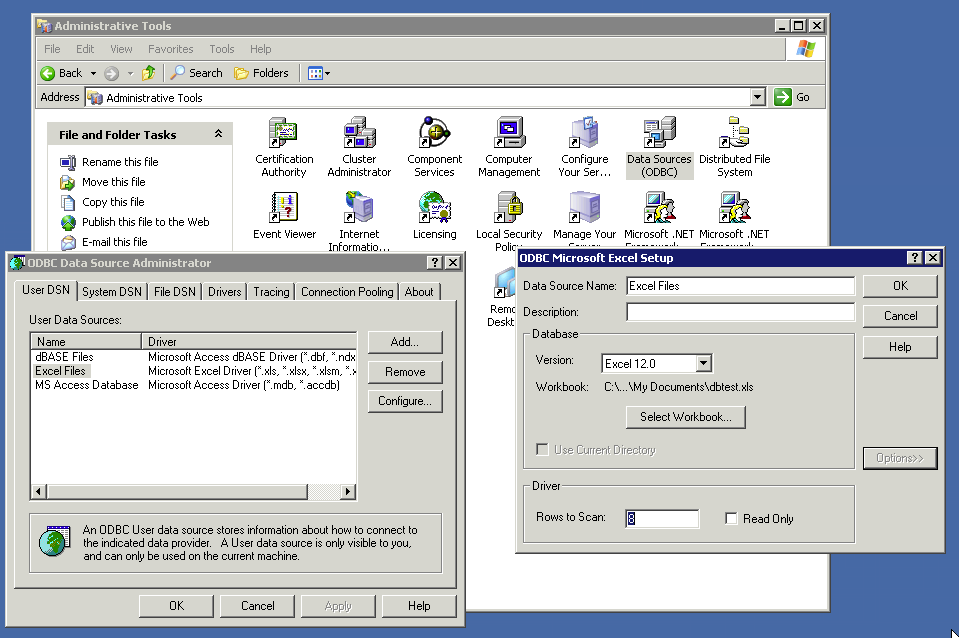The width and height of the screenshot is (959, 638).
Task: Switch to the System DSN tab
Action: pyautogui.click(x=112, y=292)
